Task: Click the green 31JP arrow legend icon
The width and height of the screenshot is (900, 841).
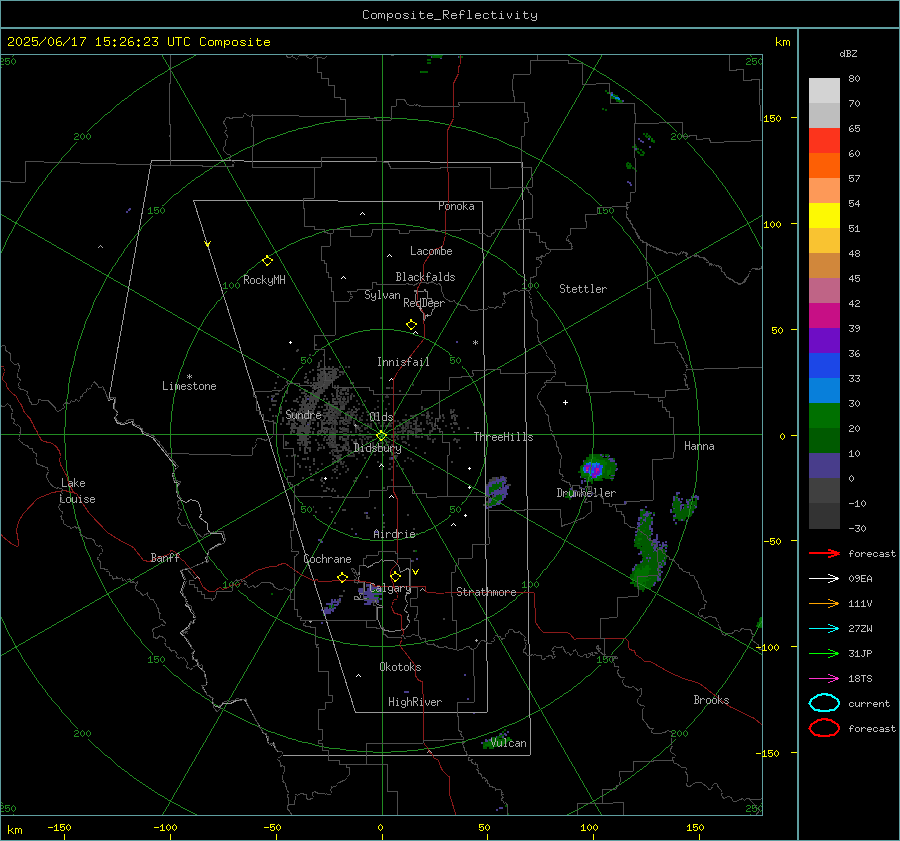Action: point(824,653)
